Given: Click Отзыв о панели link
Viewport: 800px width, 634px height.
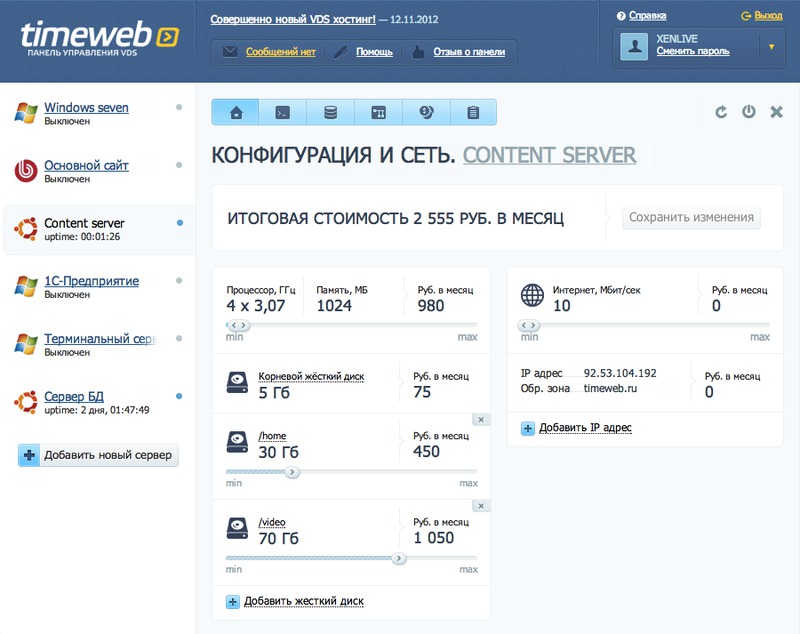Looking at the screenshot, I should tap(469, 52).
